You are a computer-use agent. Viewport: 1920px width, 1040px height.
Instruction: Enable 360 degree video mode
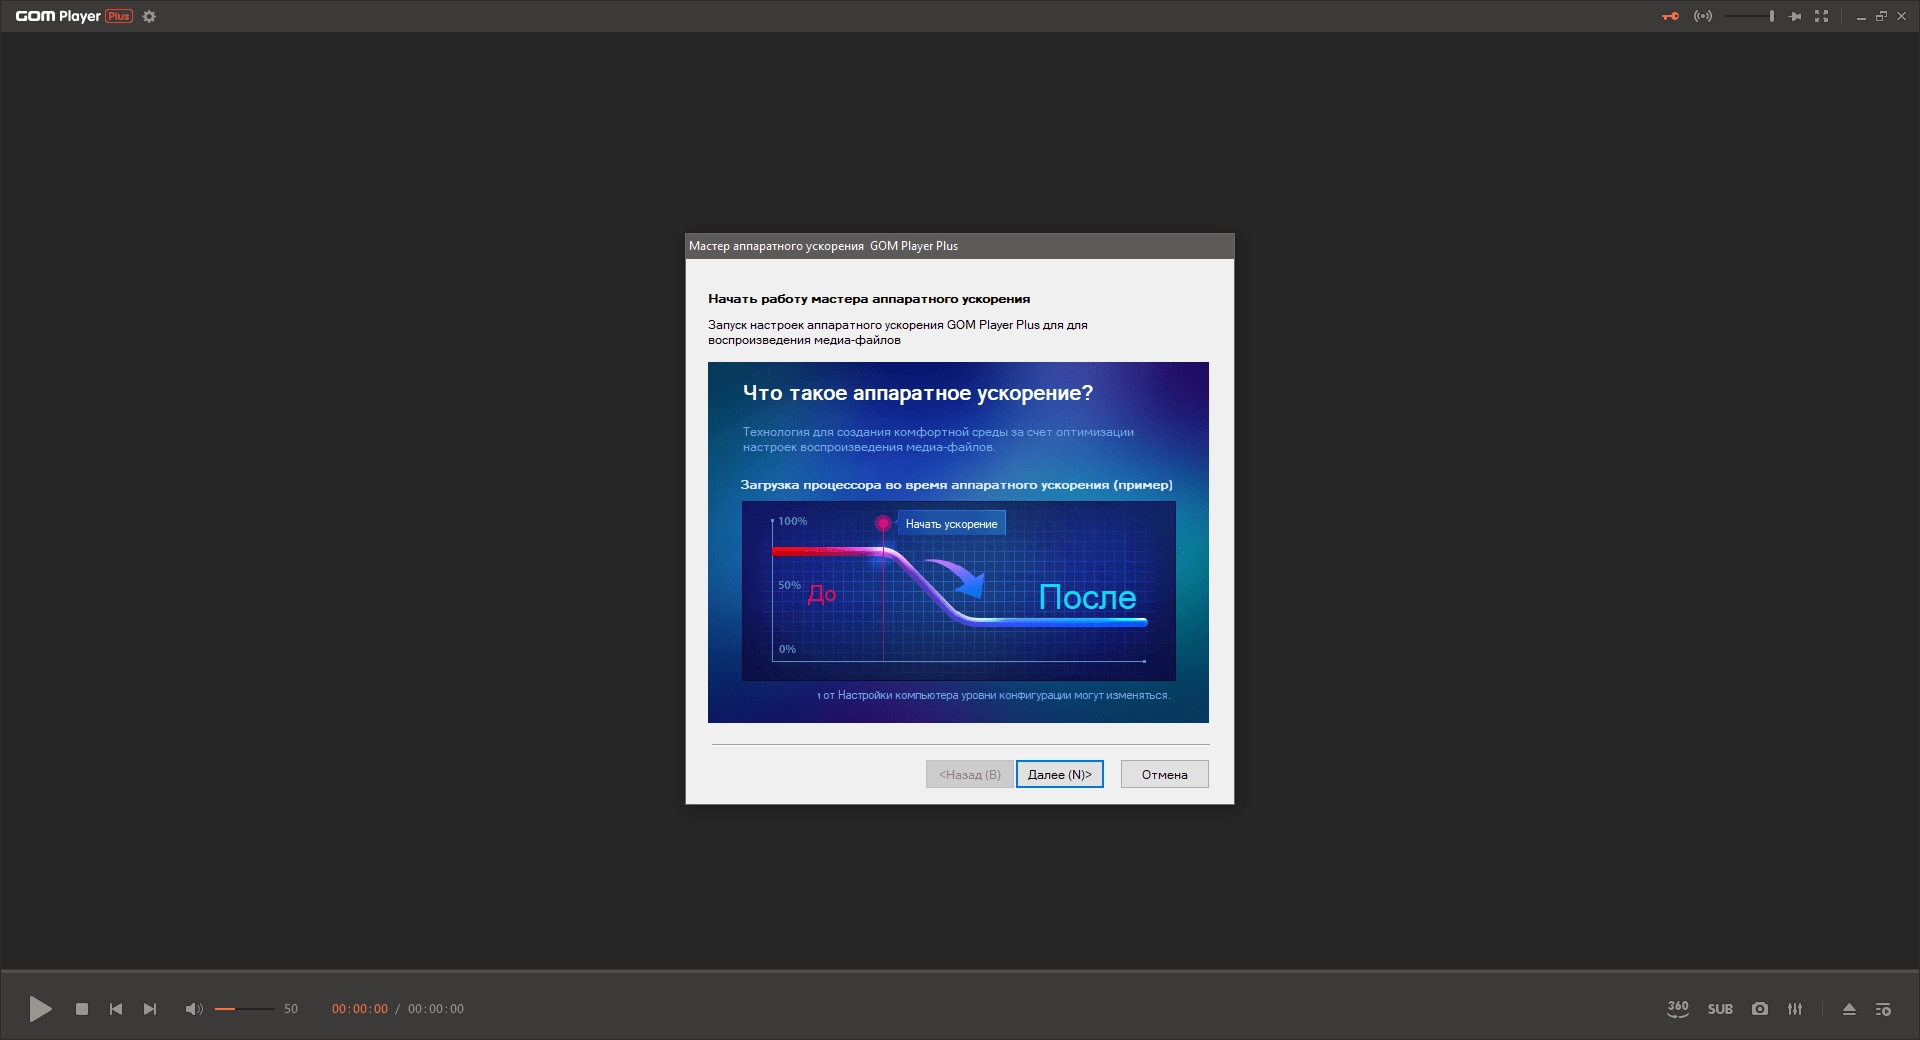(1678, 1009)
